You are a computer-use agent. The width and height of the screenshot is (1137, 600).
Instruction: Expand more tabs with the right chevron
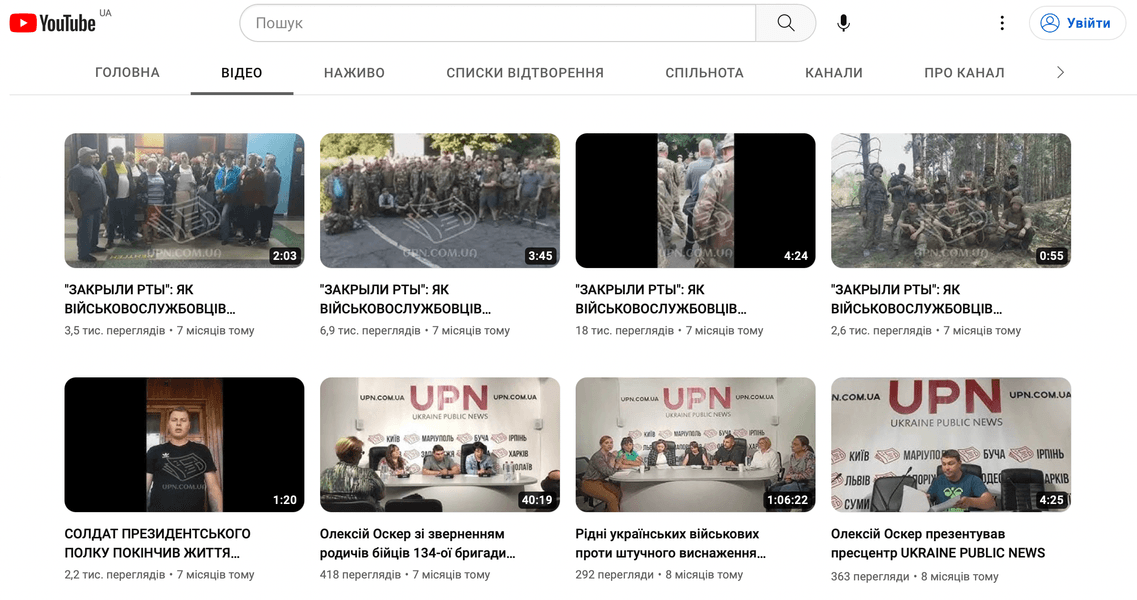(x=1060, y=73)
